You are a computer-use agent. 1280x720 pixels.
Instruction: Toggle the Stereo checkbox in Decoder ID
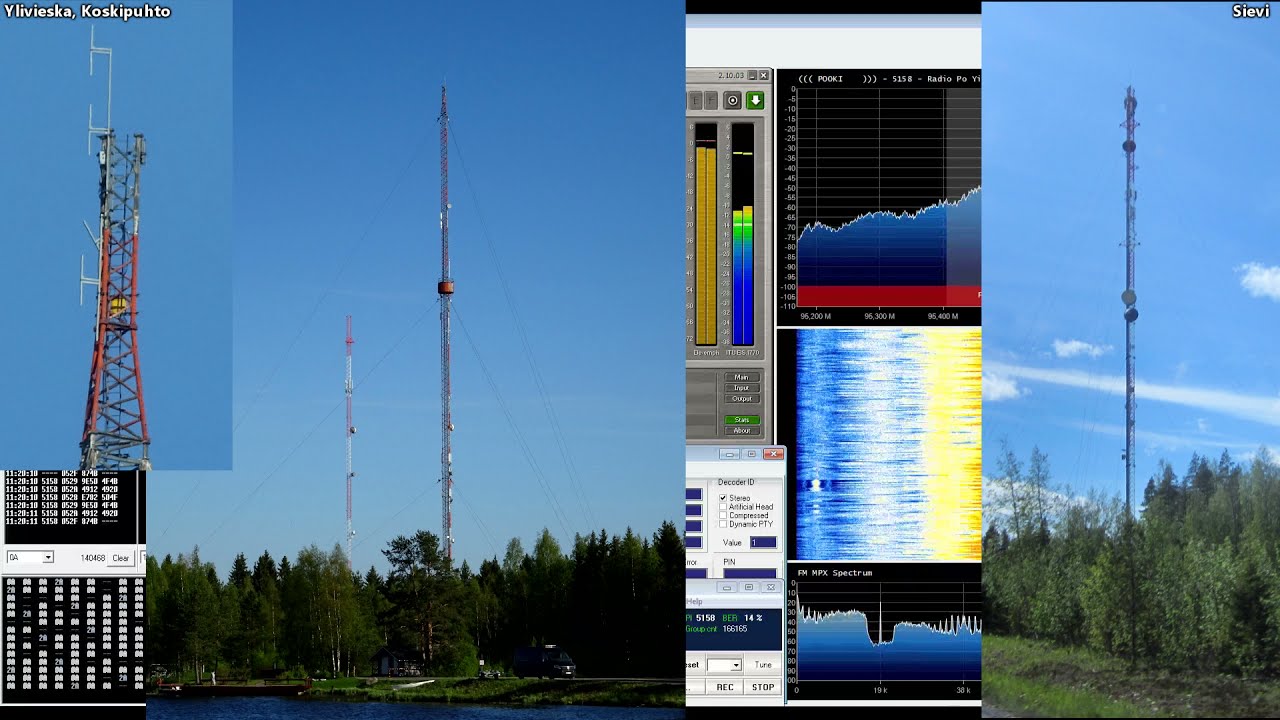723,498
